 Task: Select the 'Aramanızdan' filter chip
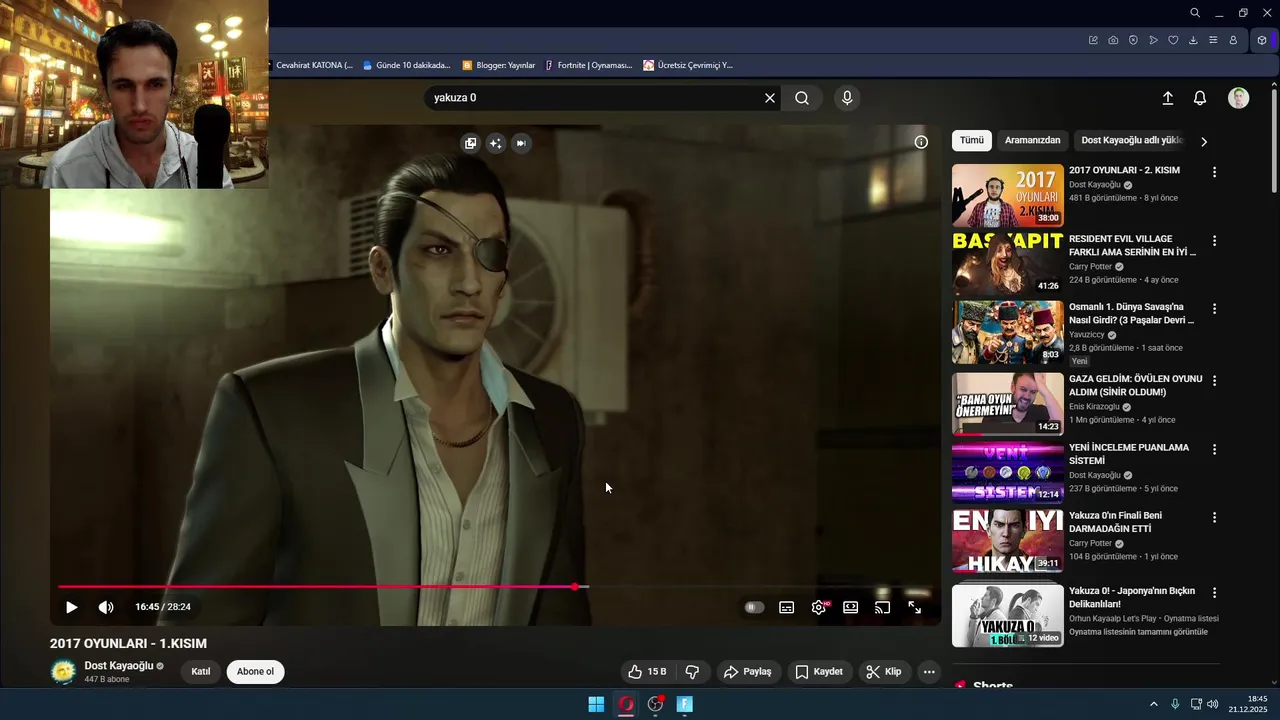(1032, 141)
